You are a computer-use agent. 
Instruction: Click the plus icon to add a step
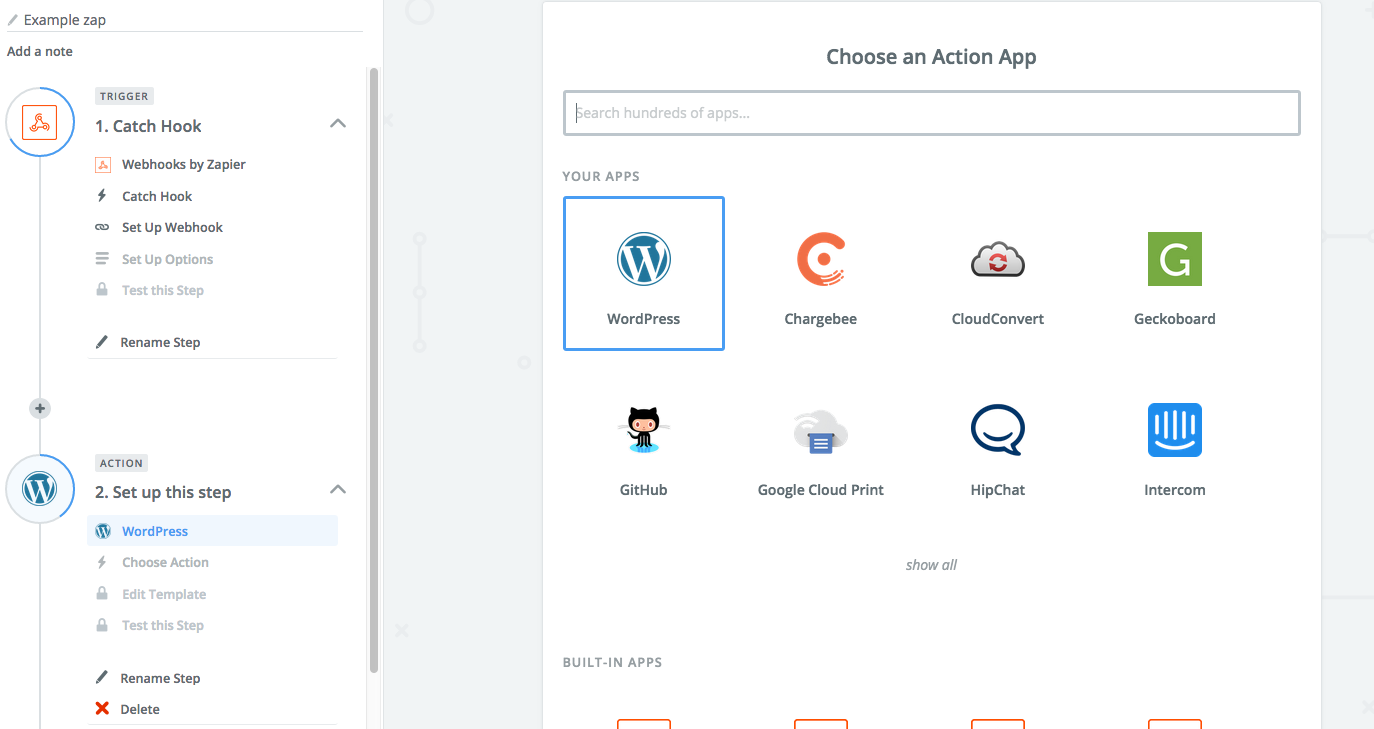click(40, 408)
